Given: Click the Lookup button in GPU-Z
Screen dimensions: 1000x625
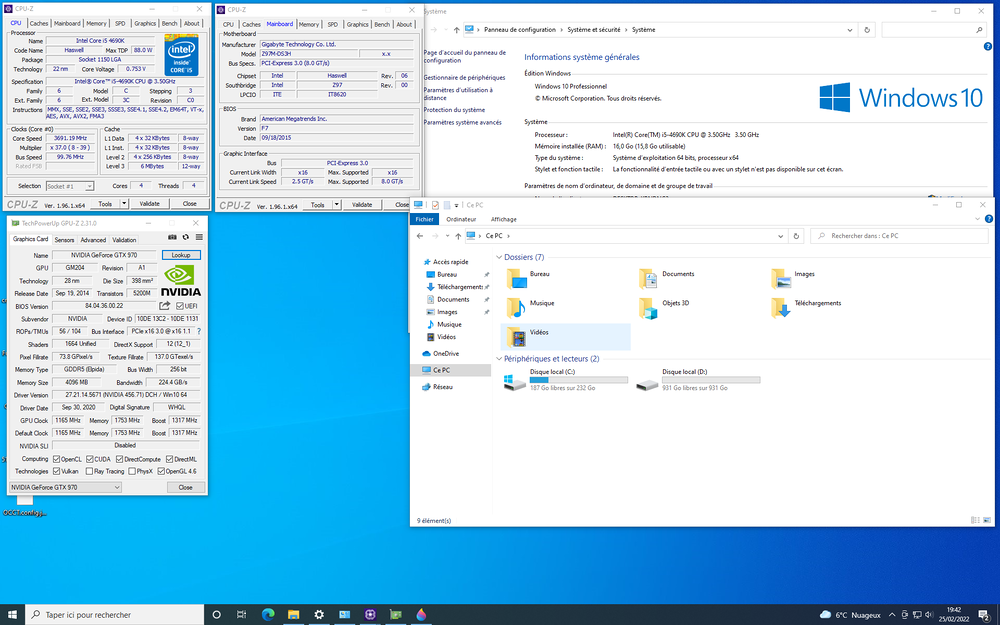Looking at the screenshot, I should click(181, 255).
